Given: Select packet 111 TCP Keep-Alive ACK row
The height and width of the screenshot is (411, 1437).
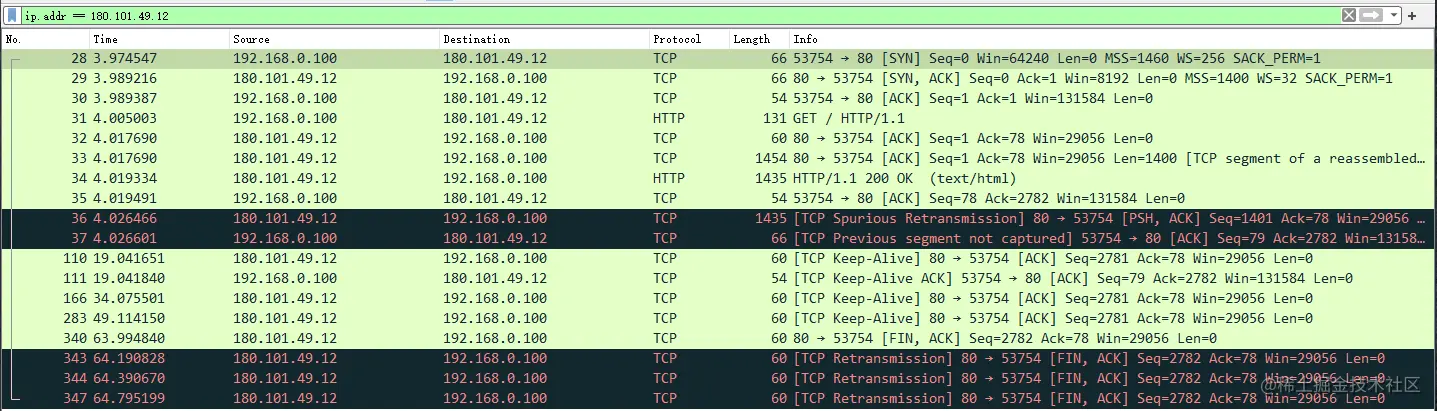Looking at the screenshot, I should [x=718, y=279].
